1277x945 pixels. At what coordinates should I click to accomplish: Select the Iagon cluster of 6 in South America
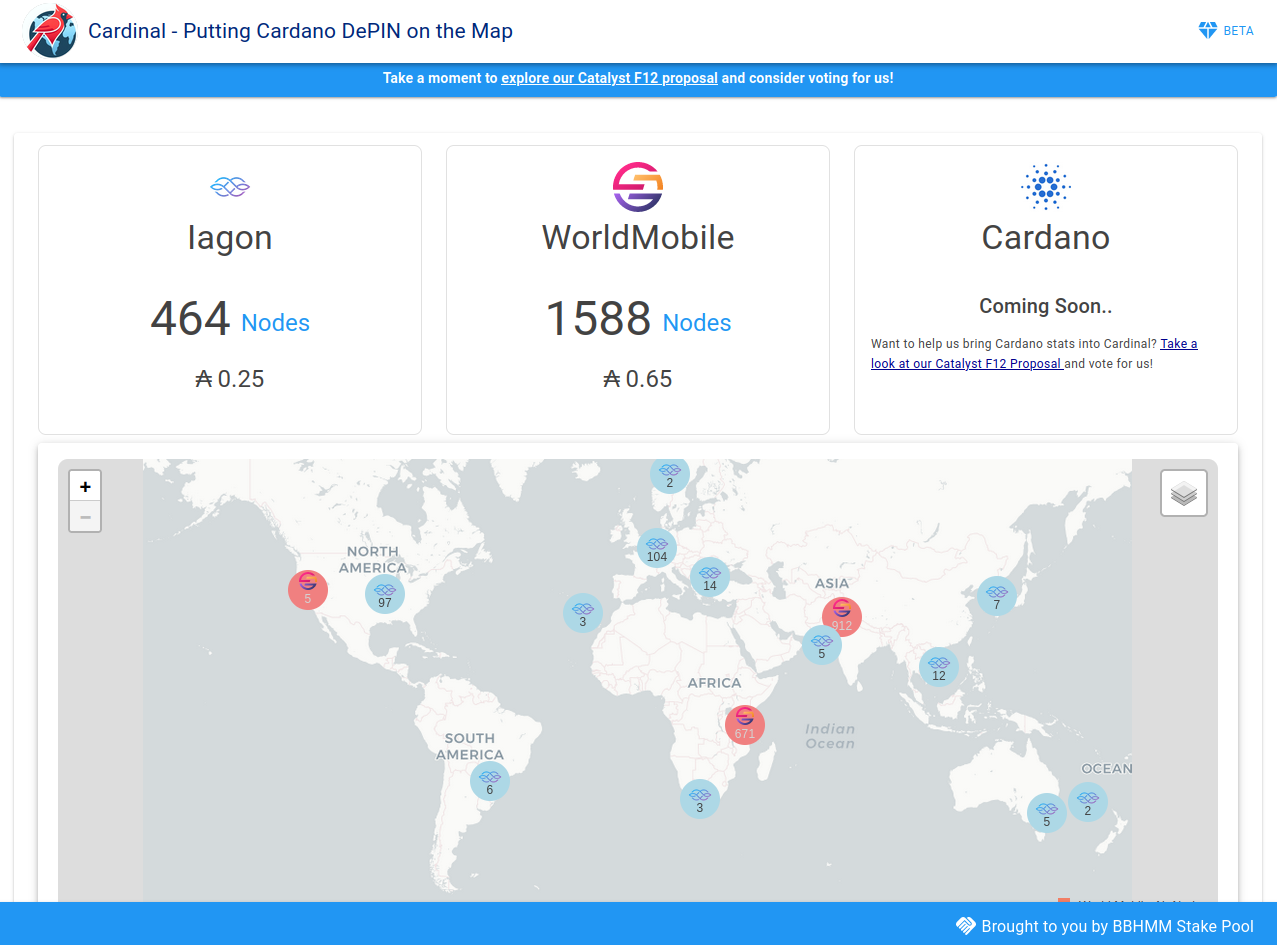[x=489, y=780]
